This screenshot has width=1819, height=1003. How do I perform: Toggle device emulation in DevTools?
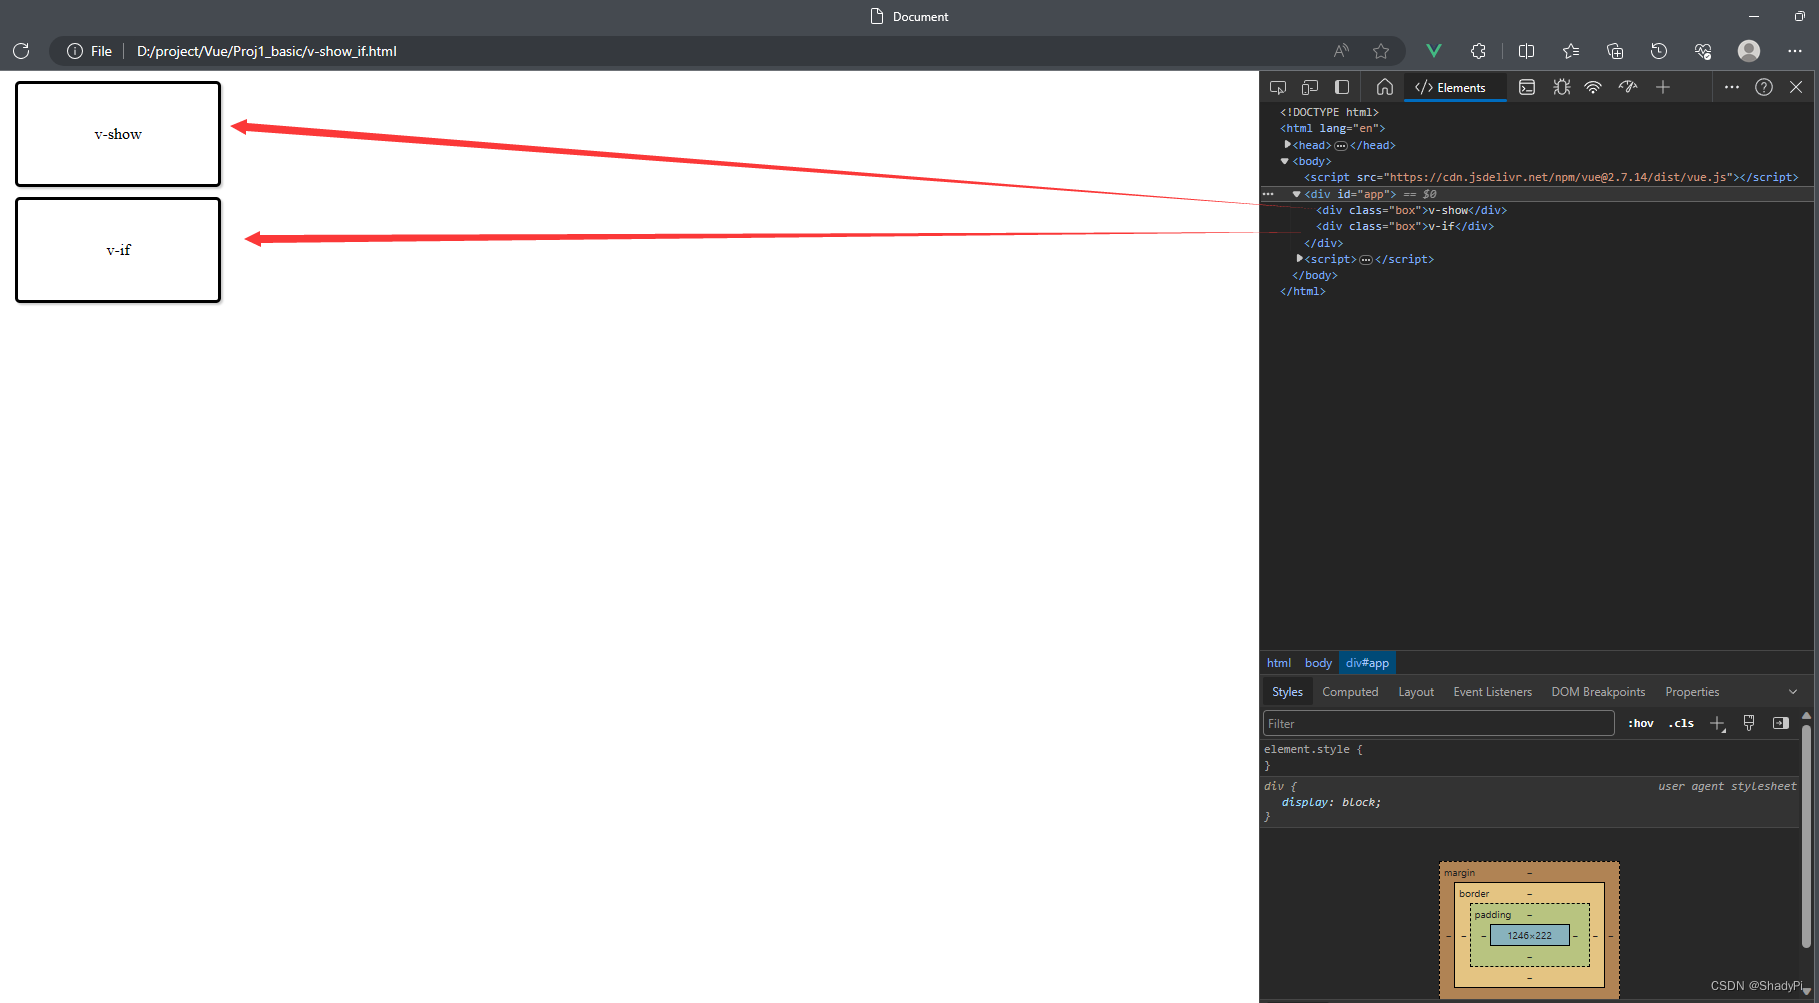click(x=1310, y=87)
